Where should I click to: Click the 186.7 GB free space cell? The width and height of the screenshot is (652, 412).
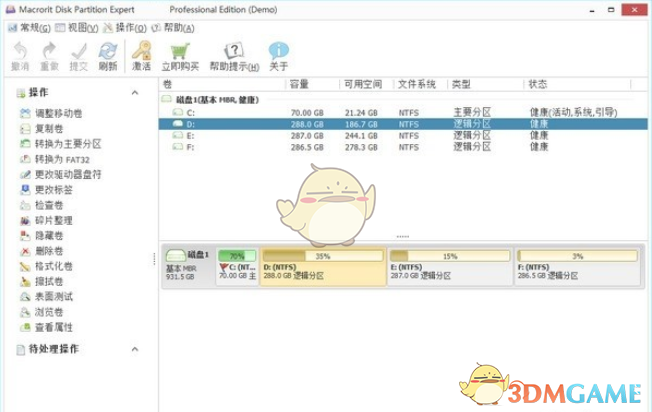(x=361, y=124)
